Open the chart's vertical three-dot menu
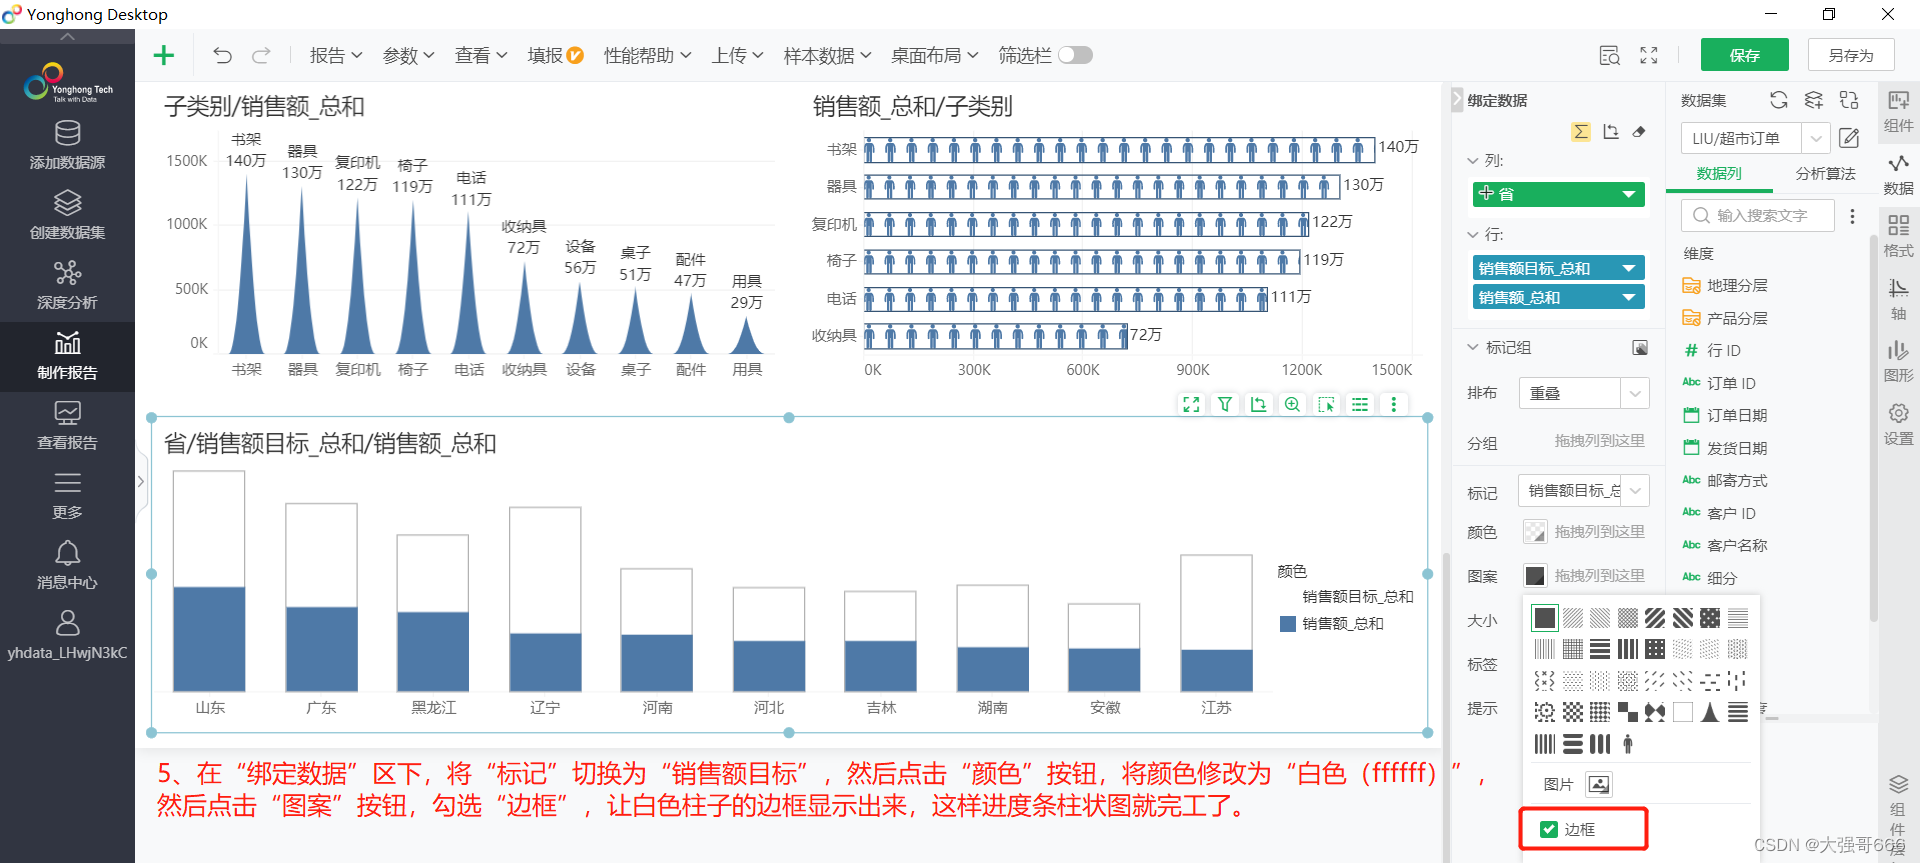The height and width of the screenshot is (863, 1920). (x=1393, y=404)
